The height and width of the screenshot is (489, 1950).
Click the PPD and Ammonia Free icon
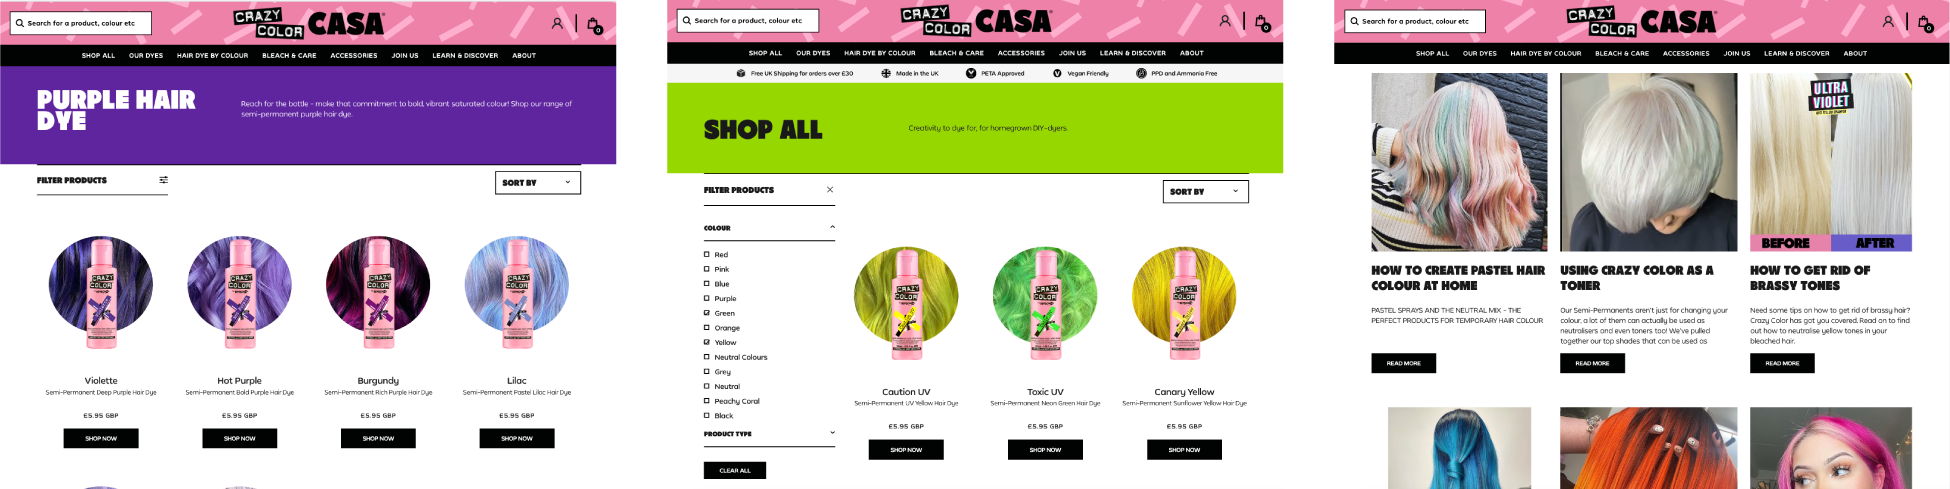(x=1141, y=73)
